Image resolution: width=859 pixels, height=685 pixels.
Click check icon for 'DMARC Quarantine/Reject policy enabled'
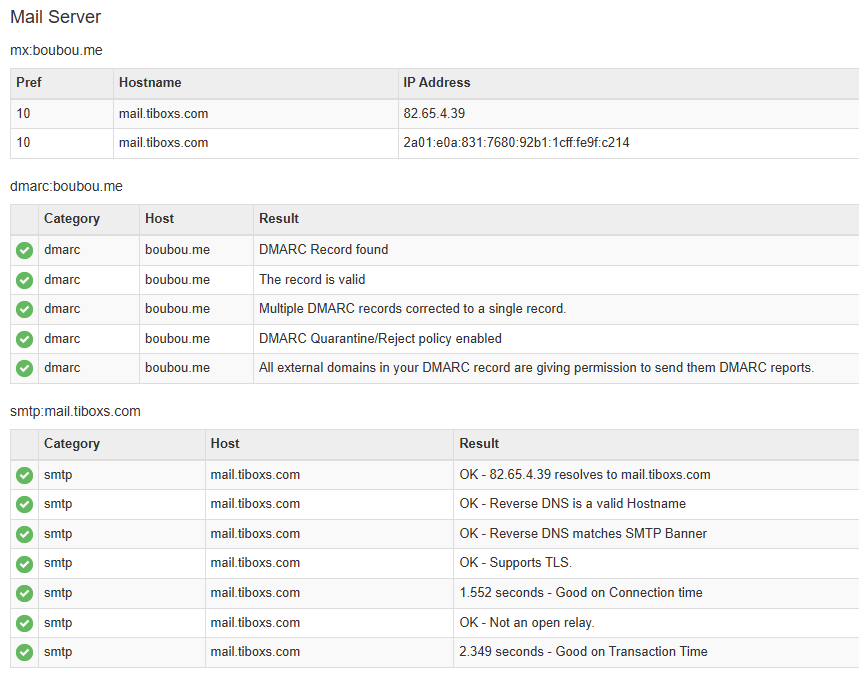[25, 339]
